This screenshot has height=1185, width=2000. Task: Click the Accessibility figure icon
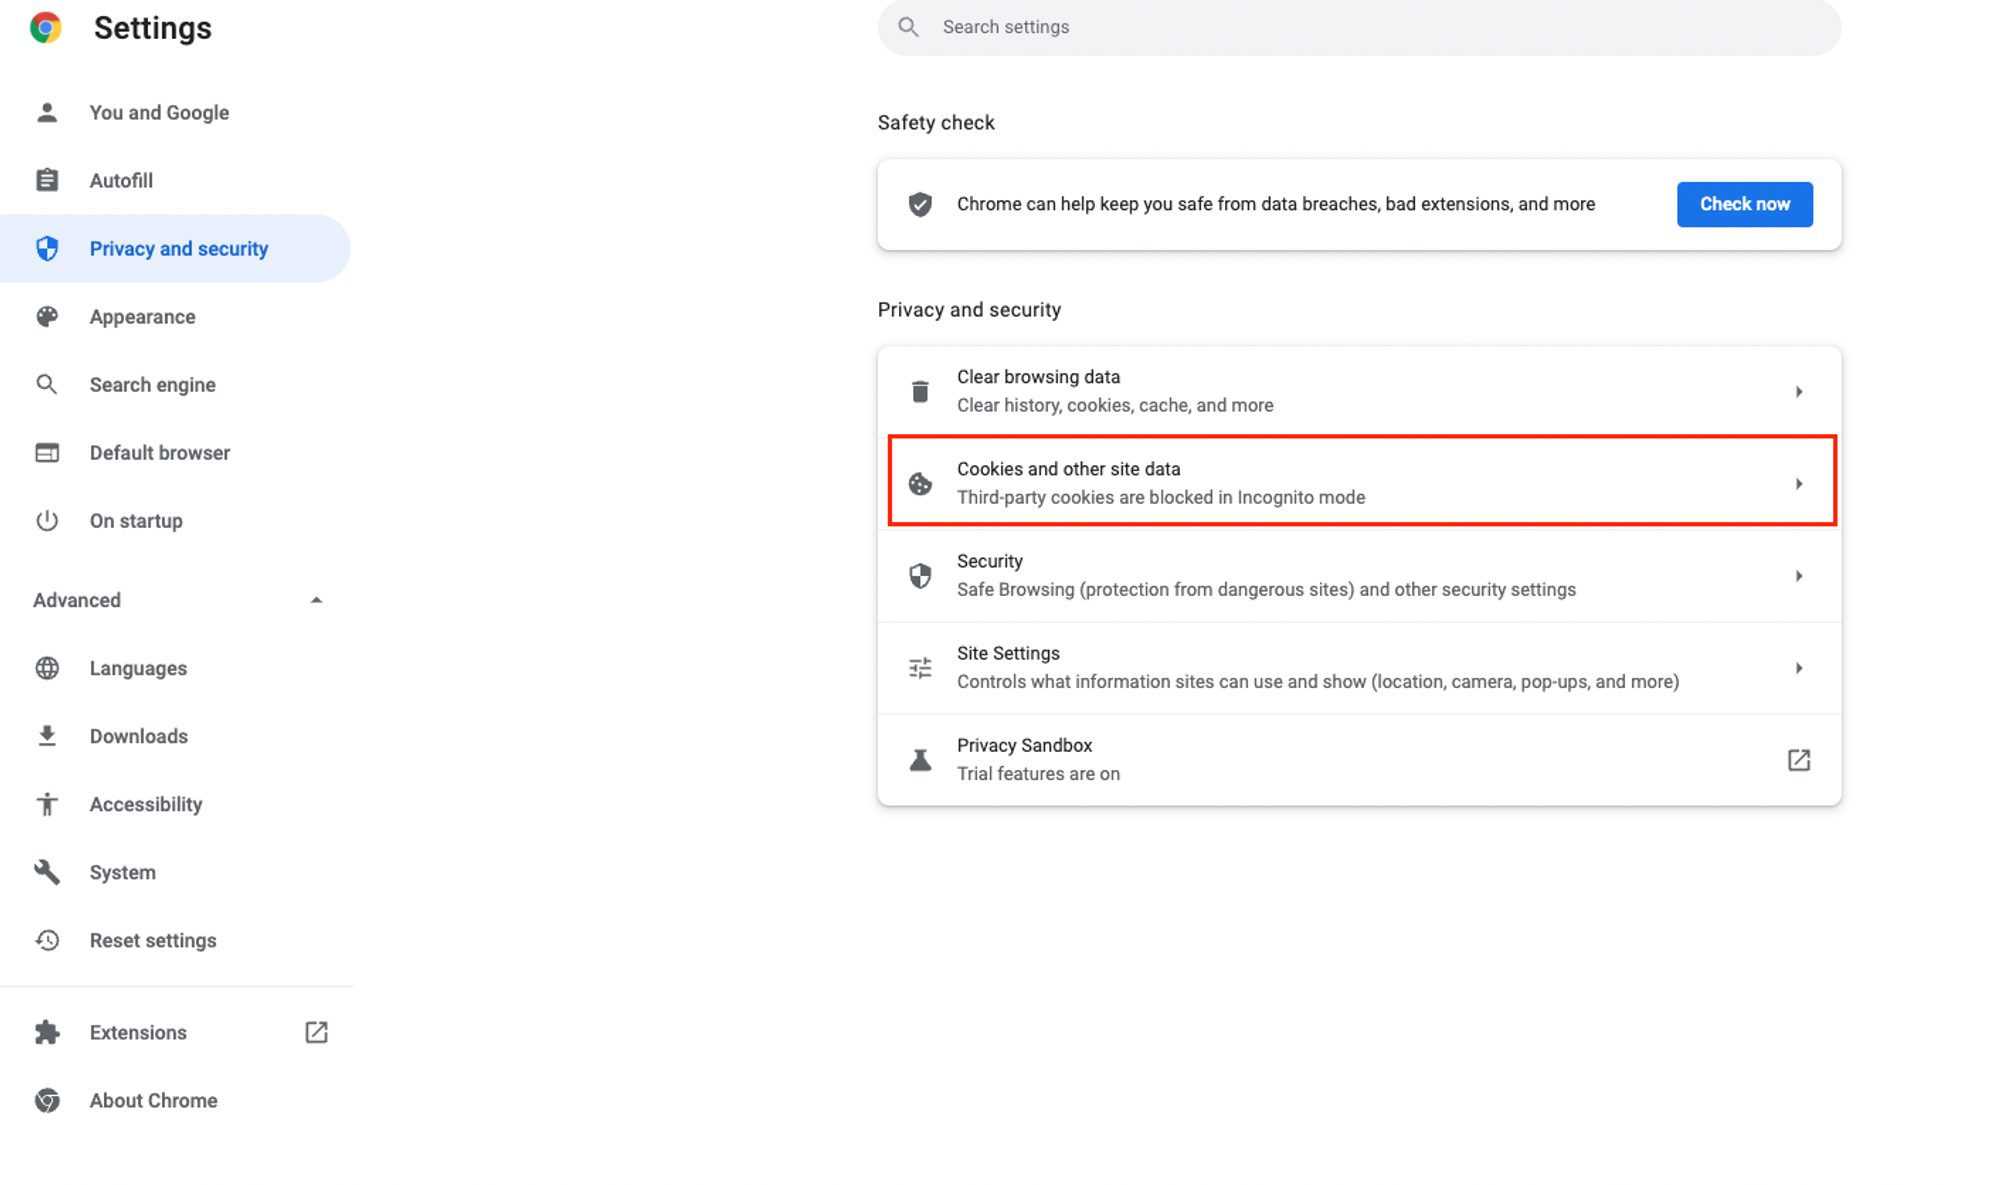(47, 804)
